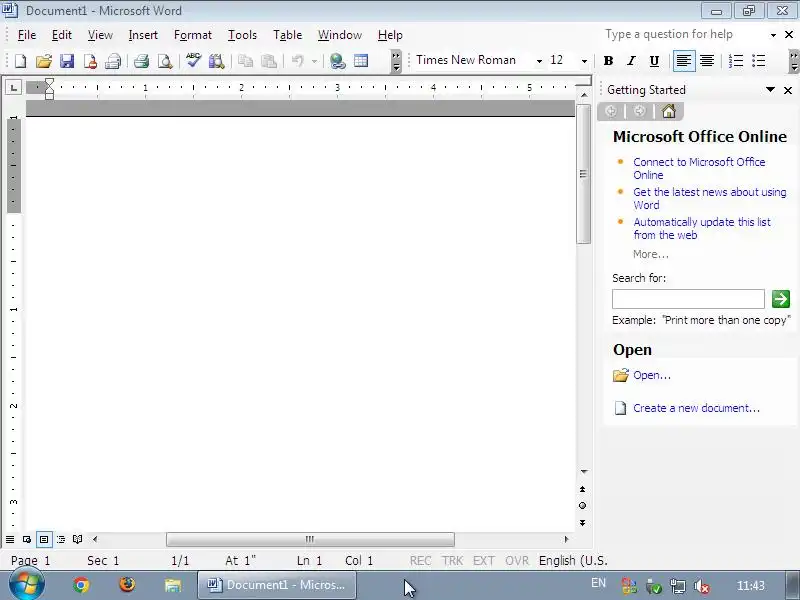Open the Format menu
This screenshot has height=600, width=800.
(192, 35)
